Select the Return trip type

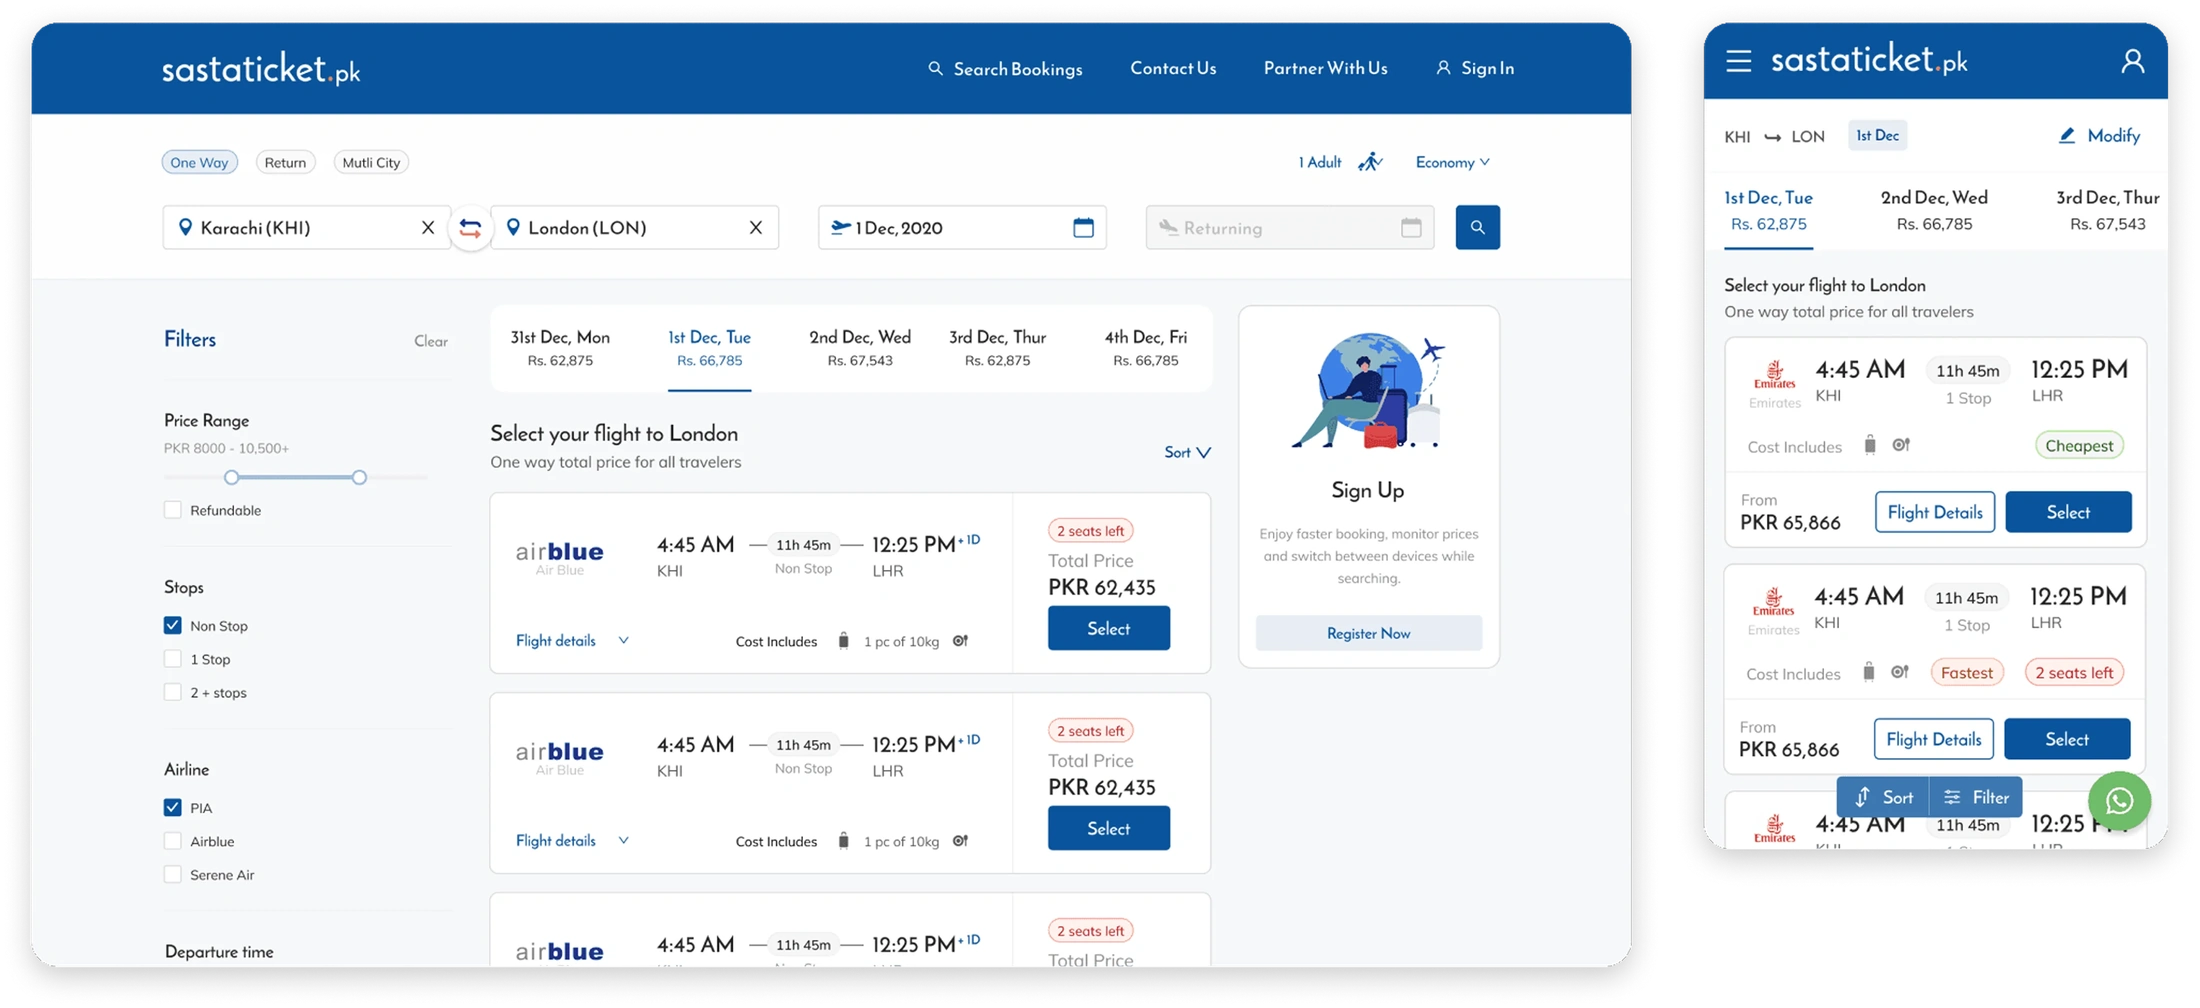tap(285, 162)
